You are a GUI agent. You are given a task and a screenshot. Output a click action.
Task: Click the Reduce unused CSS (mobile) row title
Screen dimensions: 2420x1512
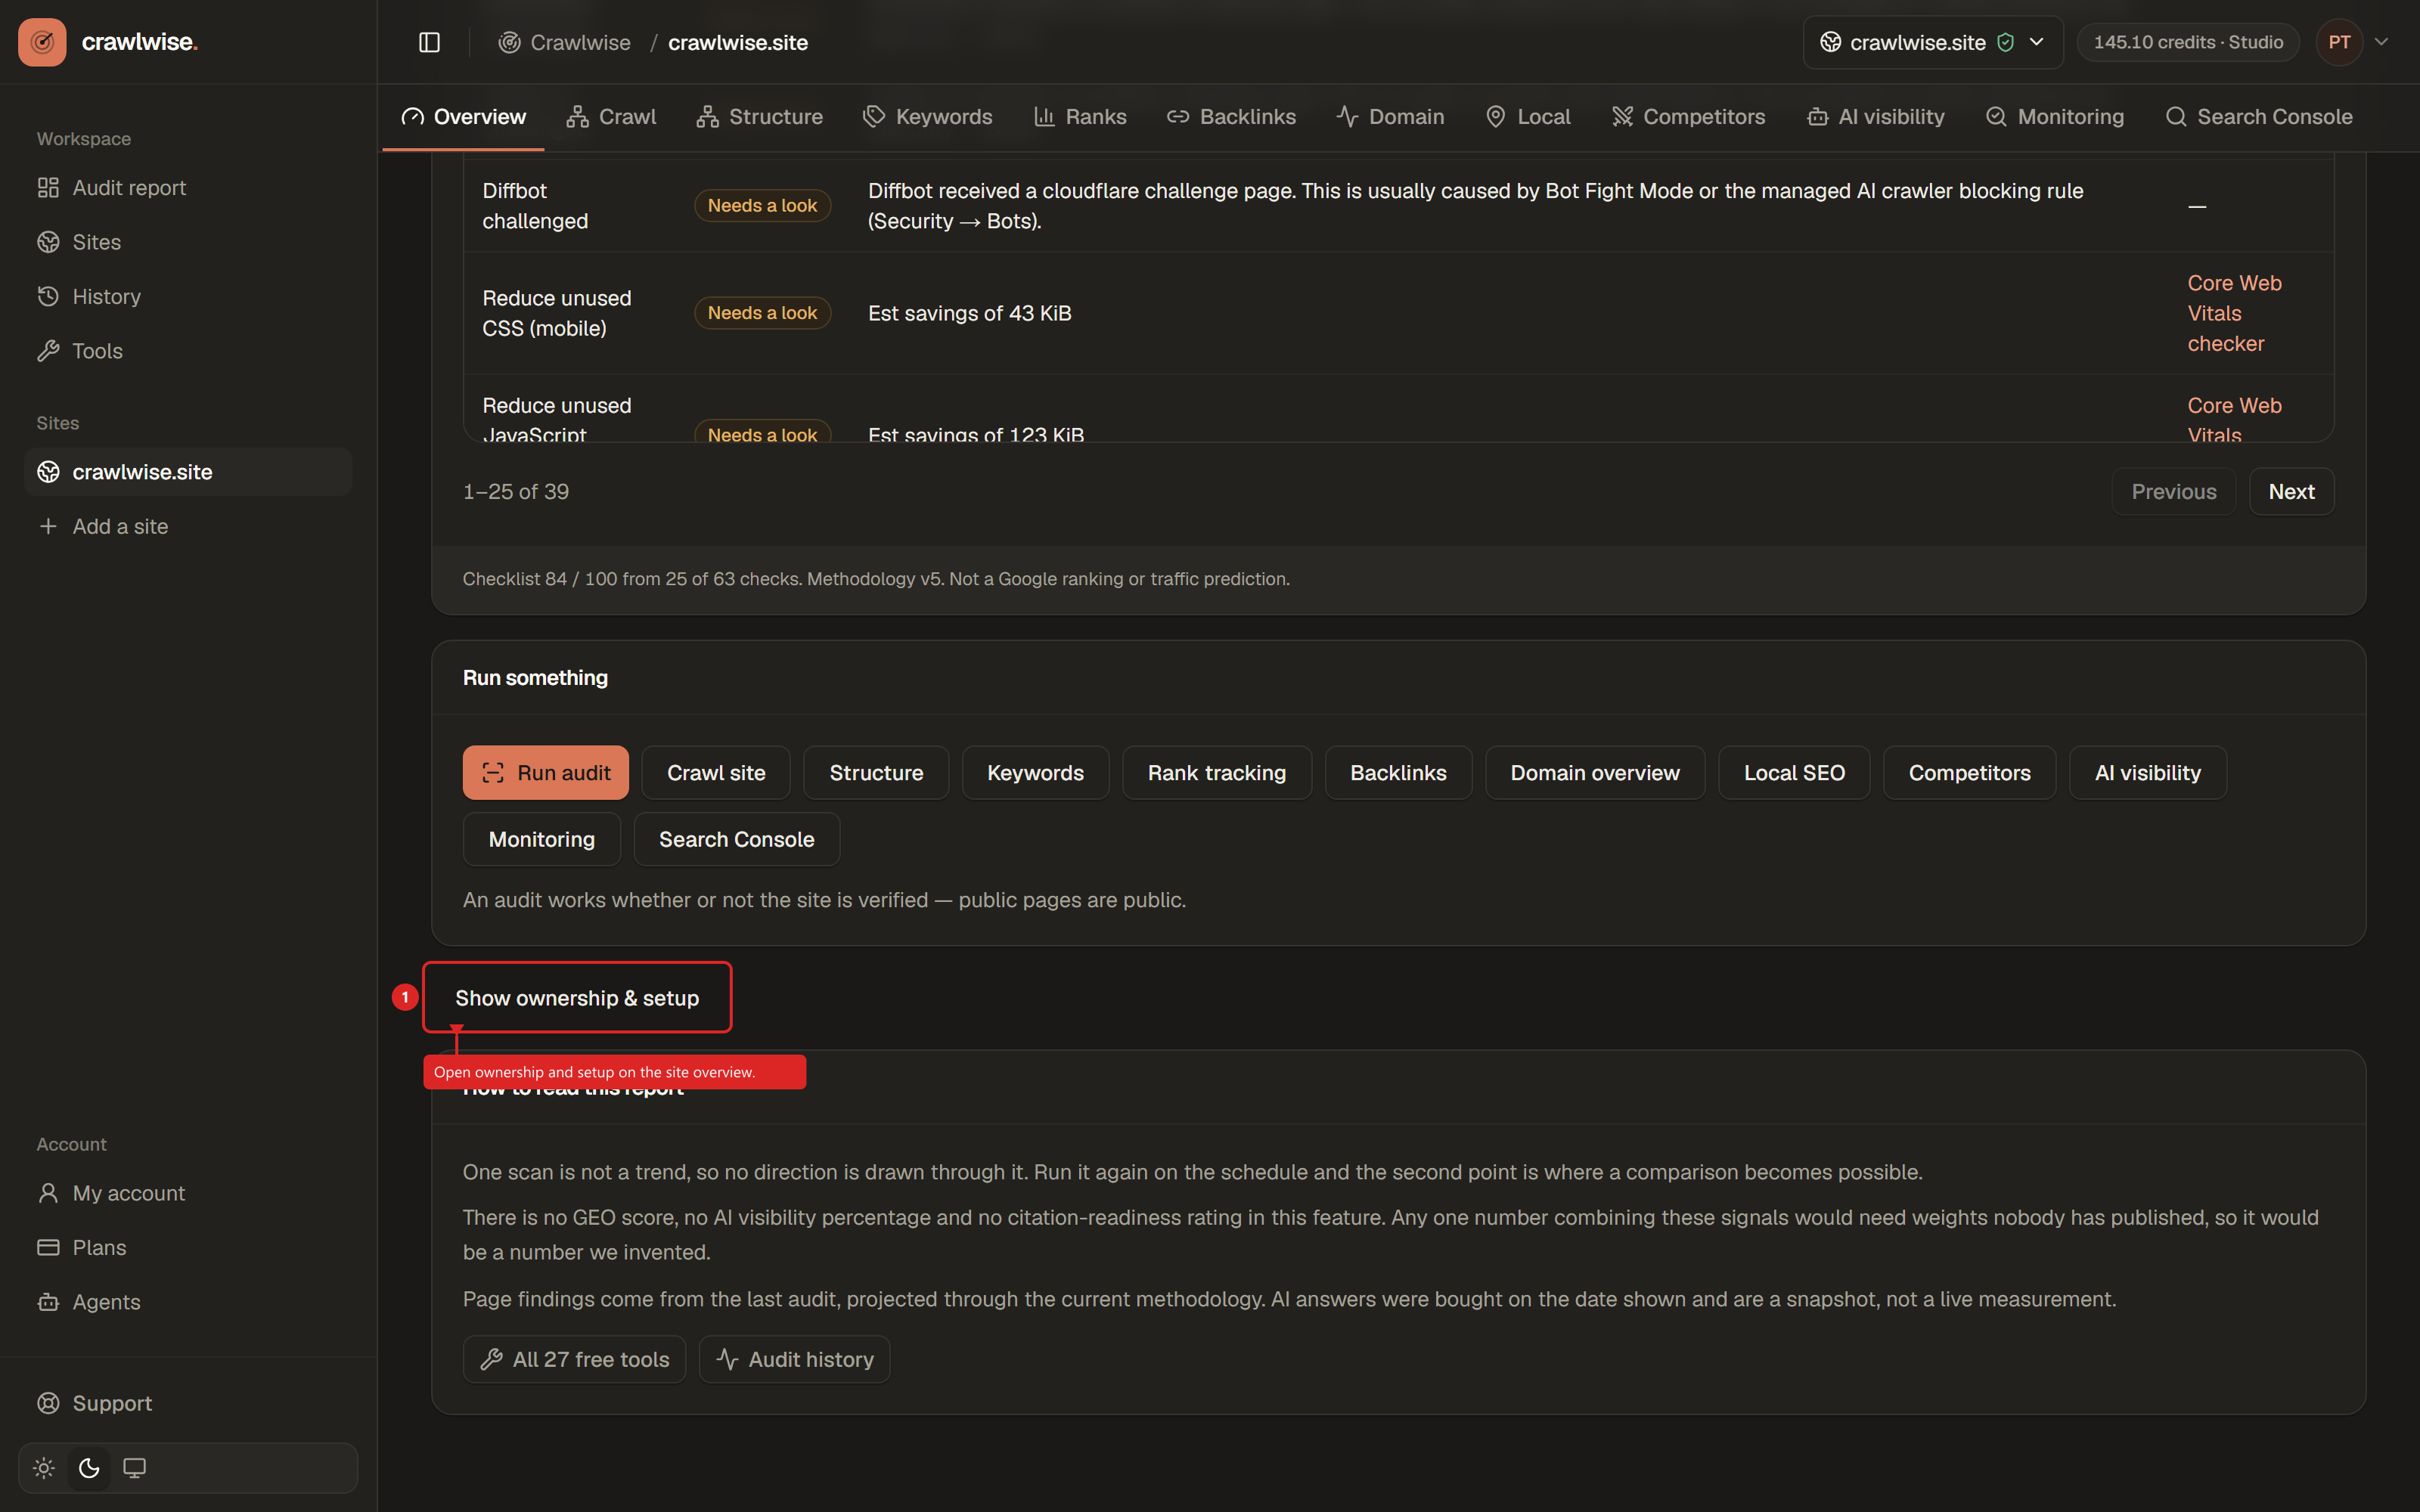[x=557, y=313]
